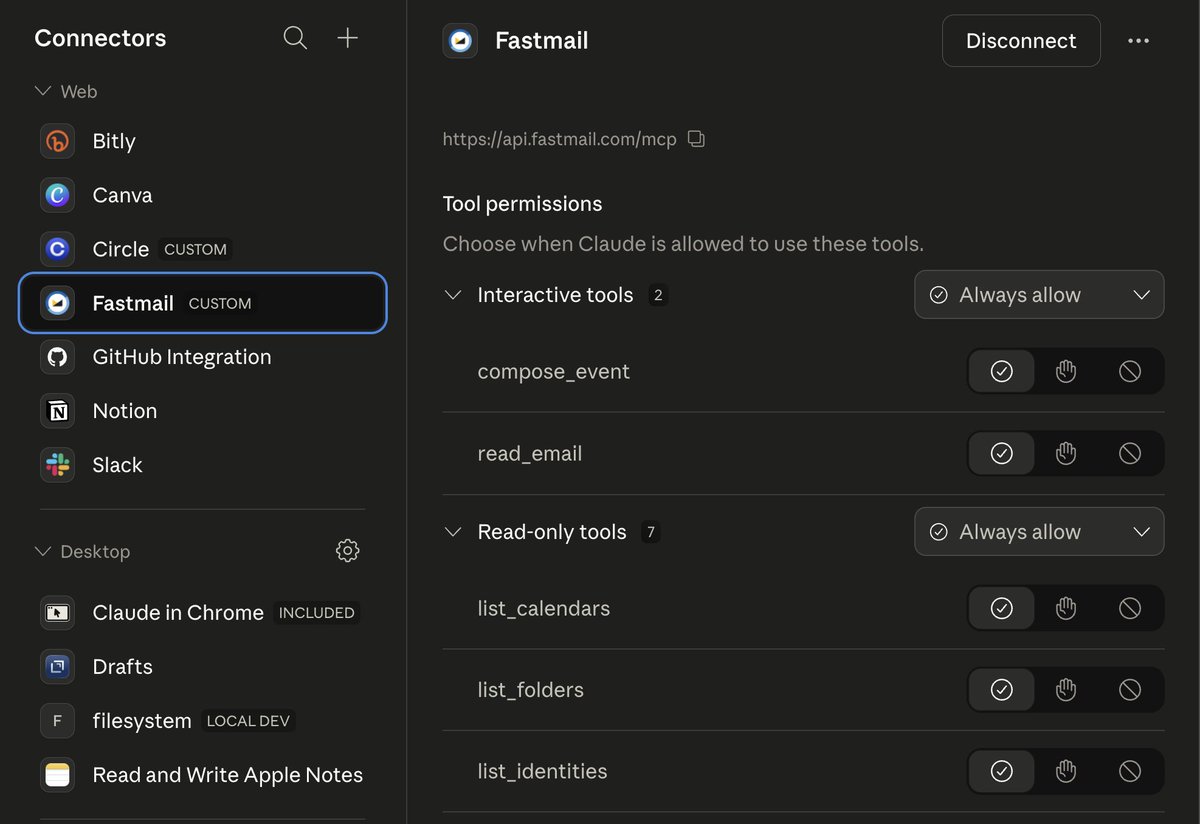Screen dimensions: 1200x824
Task: Block the list_calendars tool
Action: (1130, 608)
